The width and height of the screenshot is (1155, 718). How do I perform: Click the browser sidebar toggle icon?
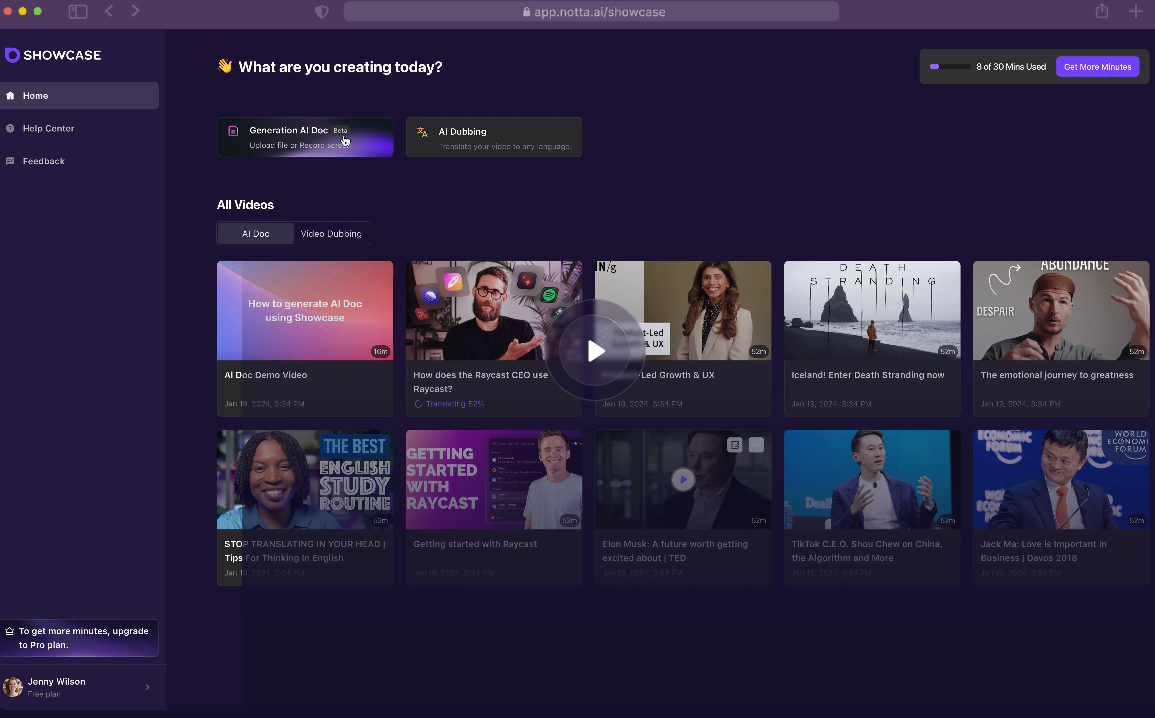(78, 11)
